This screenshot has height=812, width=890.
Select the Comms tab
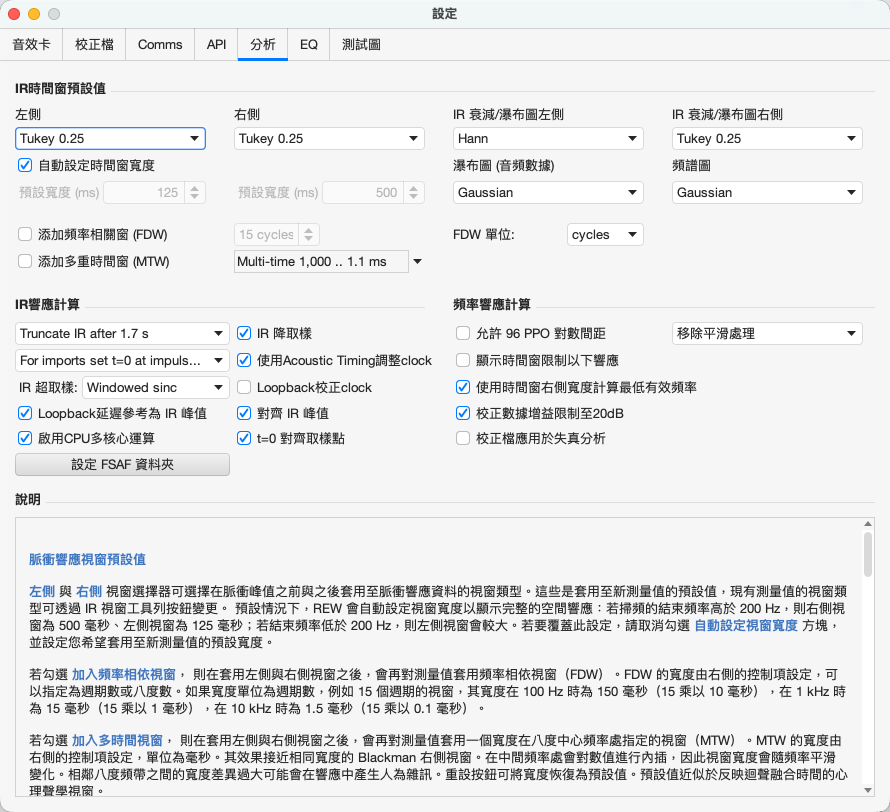[160, 44]
